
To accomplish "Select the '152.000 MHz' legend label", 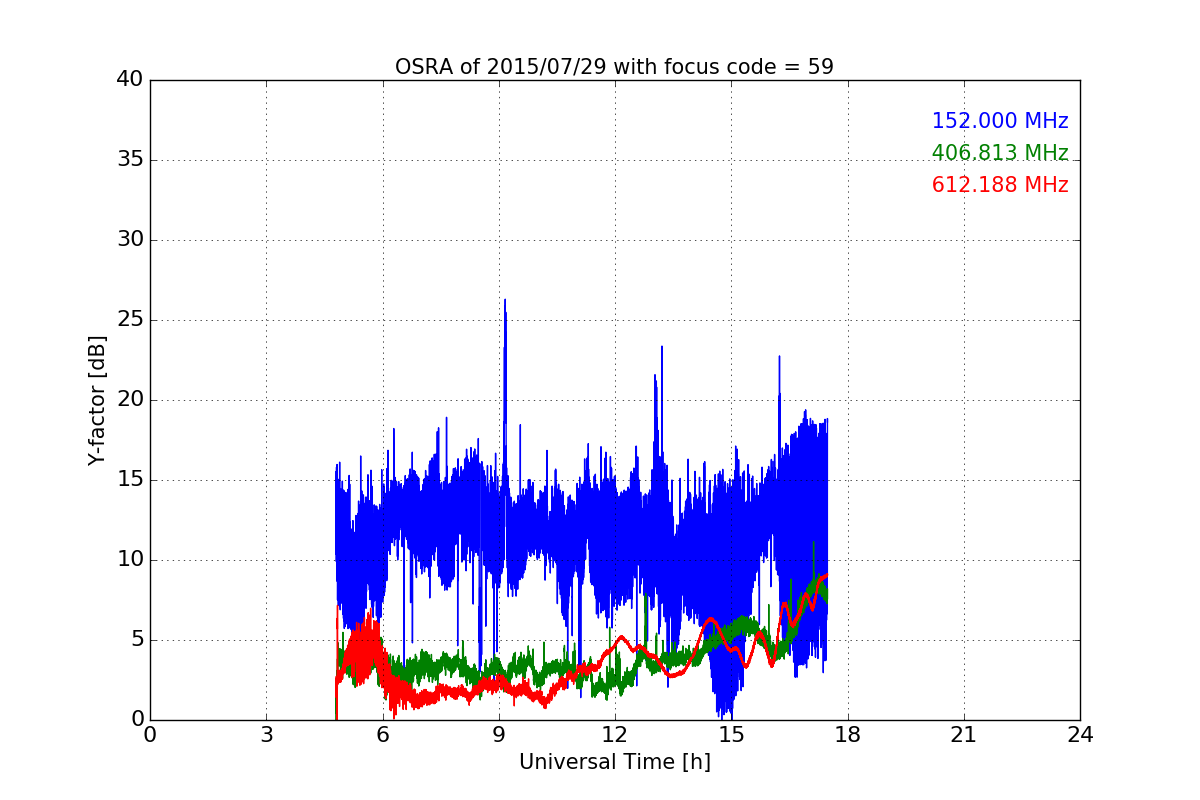I will 1000,121.
